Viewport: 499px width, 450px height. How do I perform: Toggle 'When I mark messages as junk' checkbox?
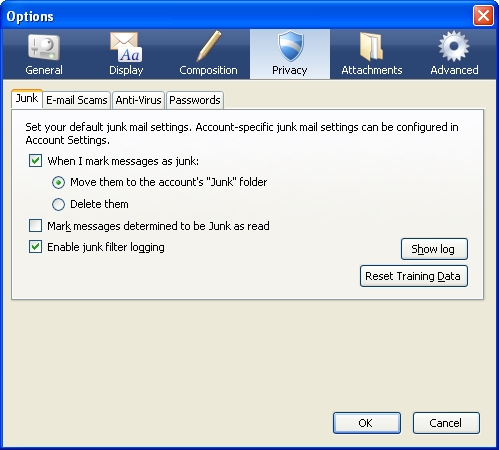point(35,161)
